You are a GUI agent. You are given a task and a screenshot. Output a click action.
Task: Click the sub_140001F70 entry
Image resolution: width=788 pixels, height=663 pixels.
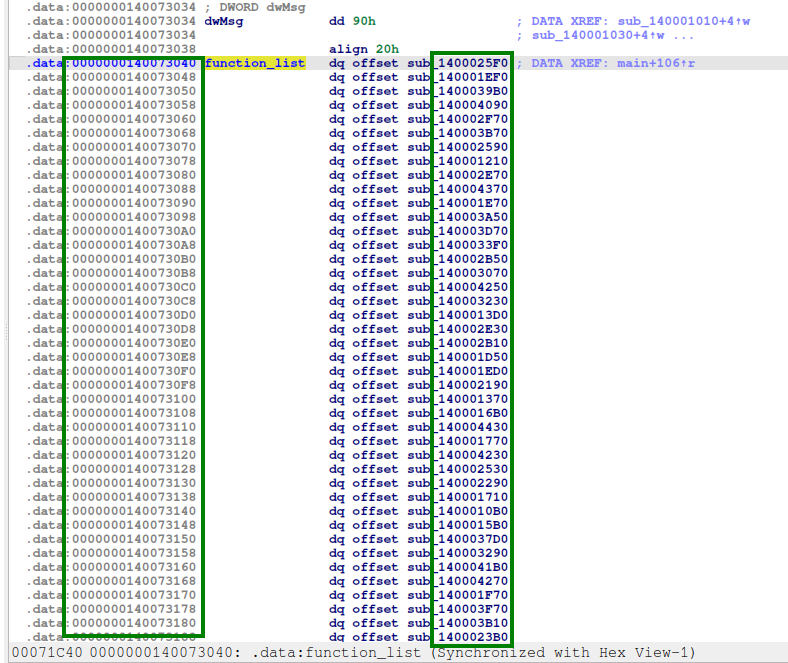pyautogui.click(x=458, y=595)
